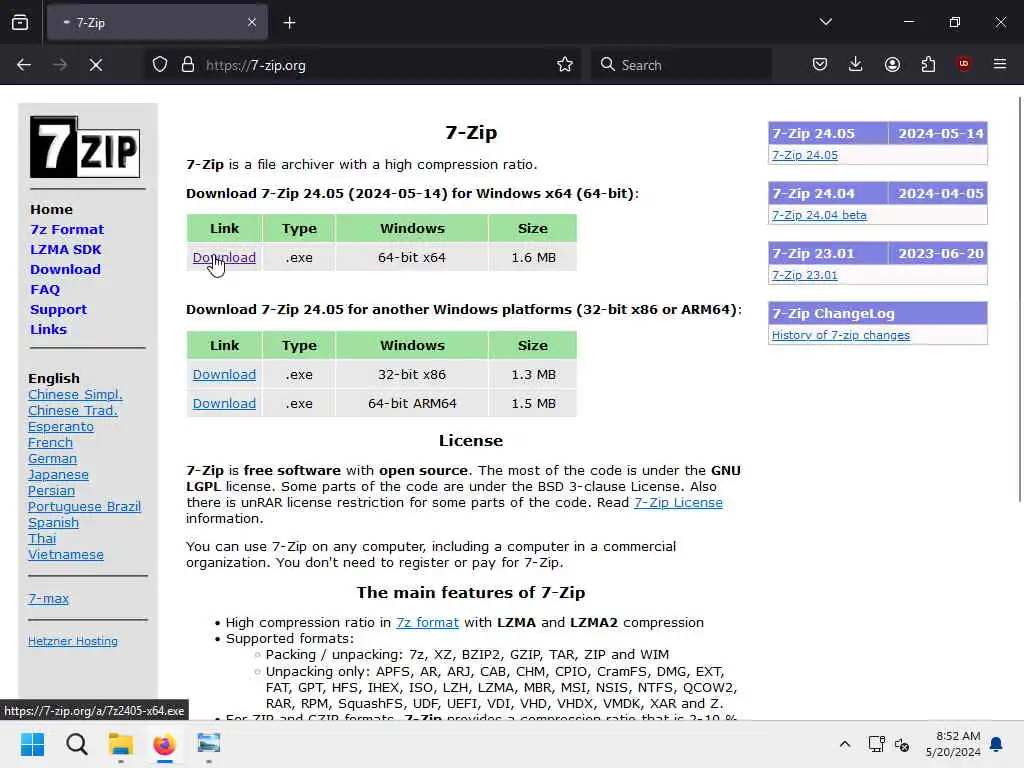Image resolution: width=1024 pixels, height=768 pixels.
Task: Open the 7z format link
Action: (x=428, y=623)
